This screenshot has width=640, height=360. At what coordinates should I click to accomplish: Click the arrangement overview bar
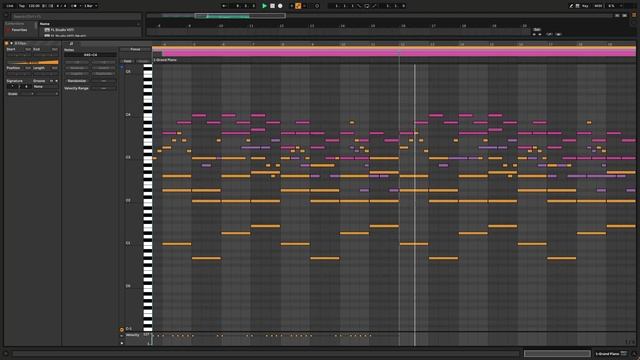(x=380, y=16)
